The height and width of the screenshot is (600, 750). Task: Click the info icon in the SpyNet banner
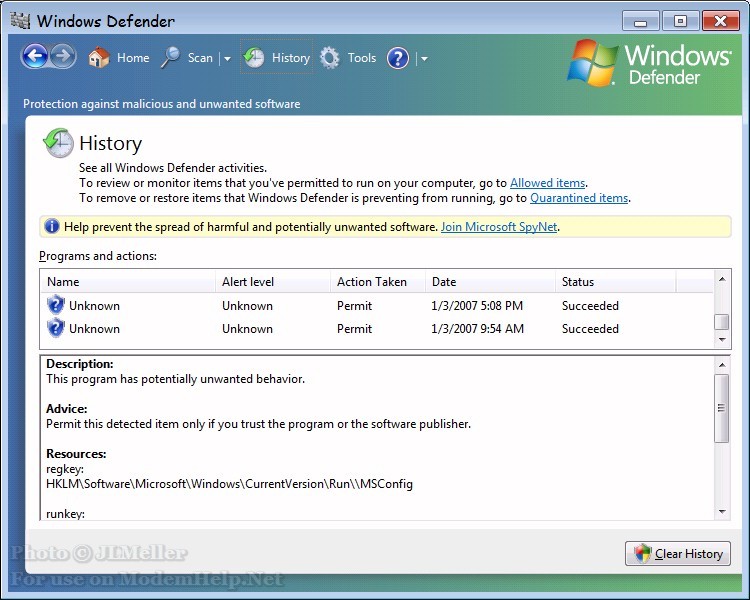(x=52, y=226)
